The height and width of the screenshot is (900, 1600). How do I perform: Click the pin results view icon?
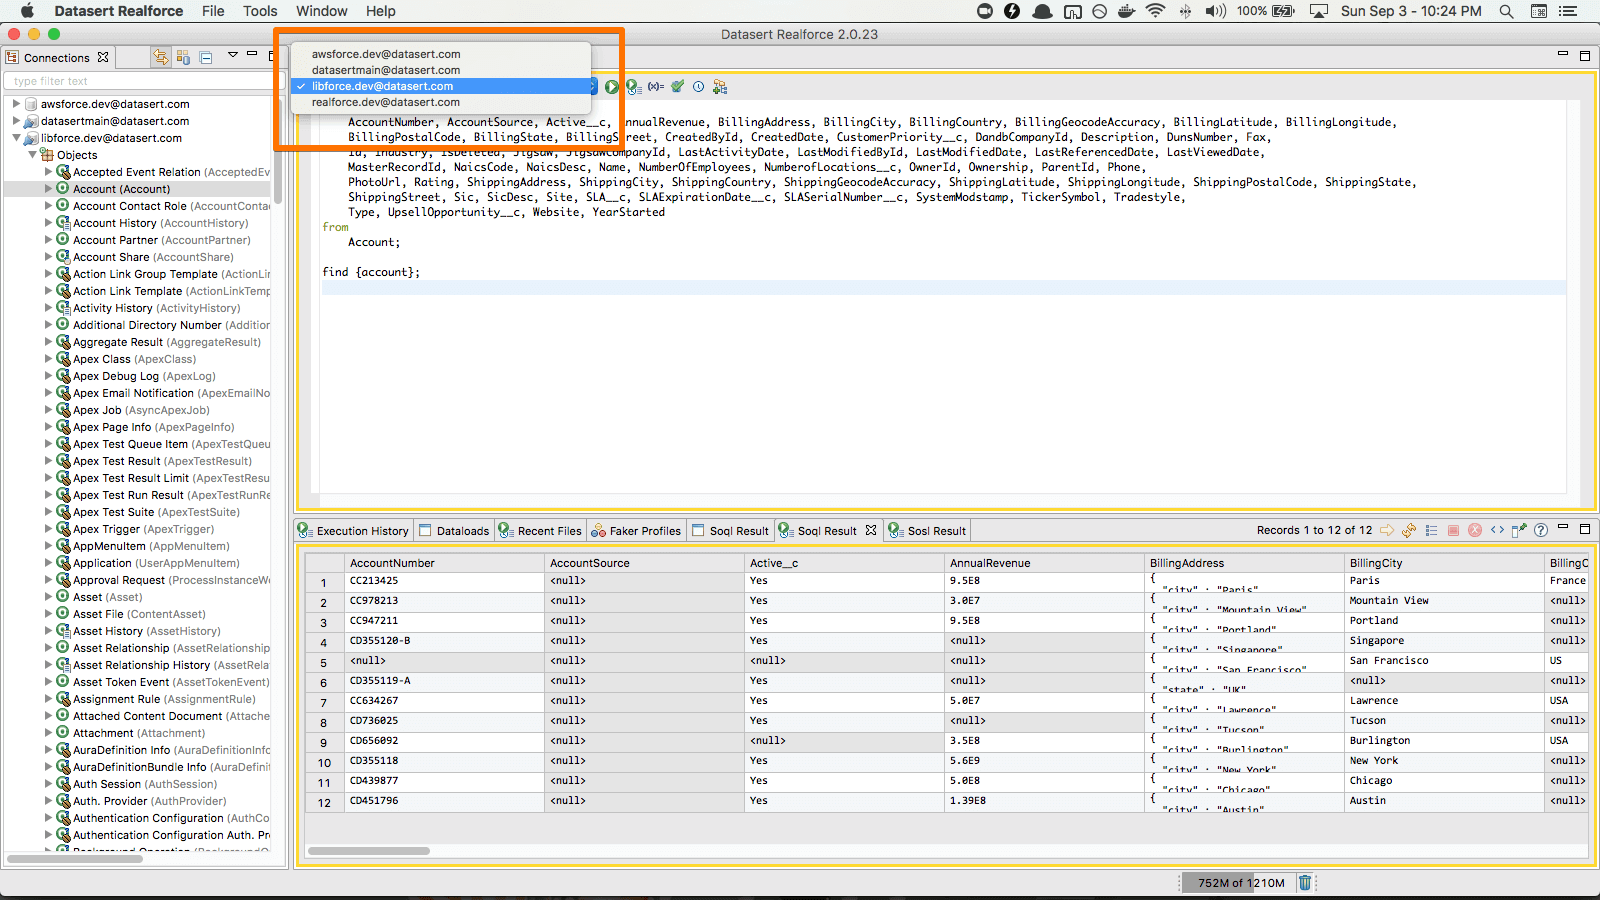1519,530
